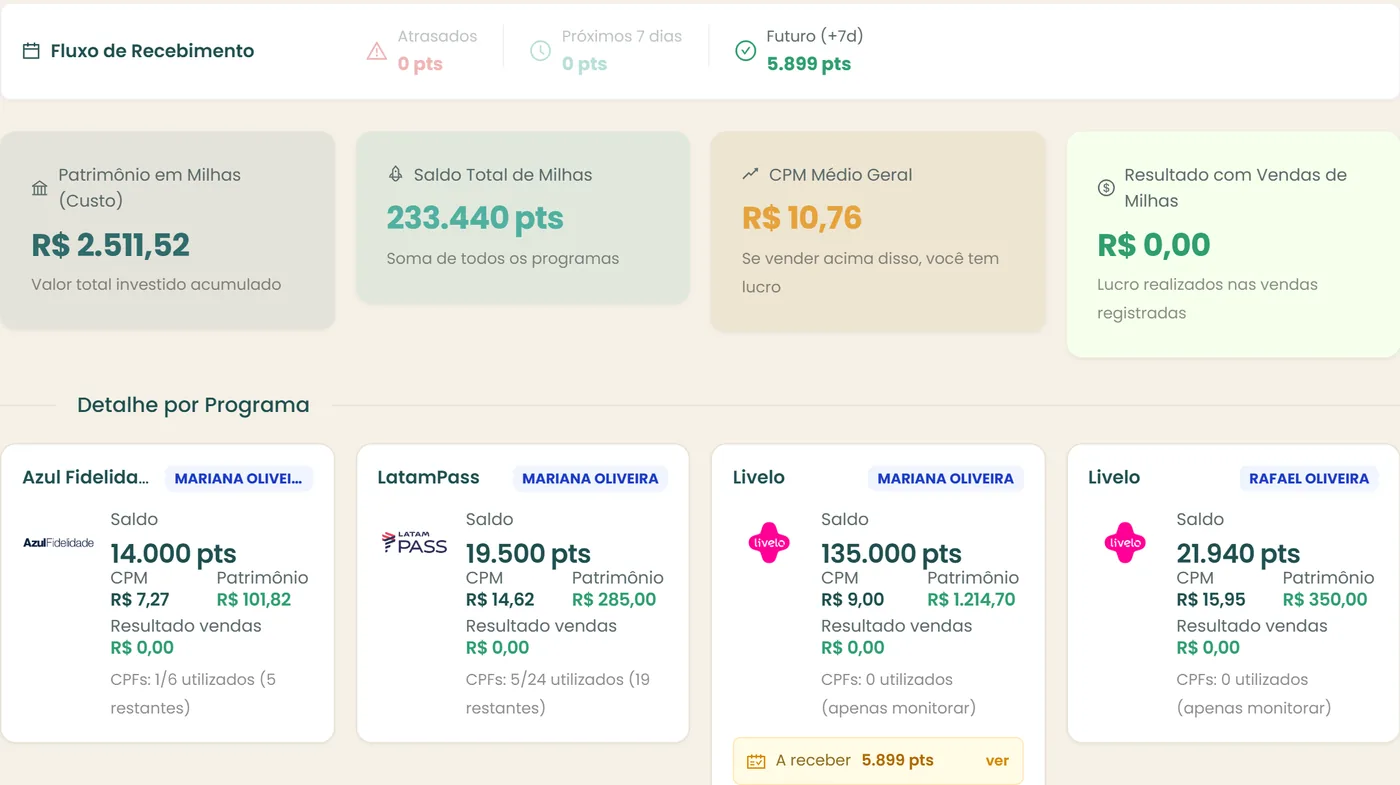Click the Fluxo de Recebimento title
The width and height of the screenshot is (1400, 785).
click(x=152, y=51)
